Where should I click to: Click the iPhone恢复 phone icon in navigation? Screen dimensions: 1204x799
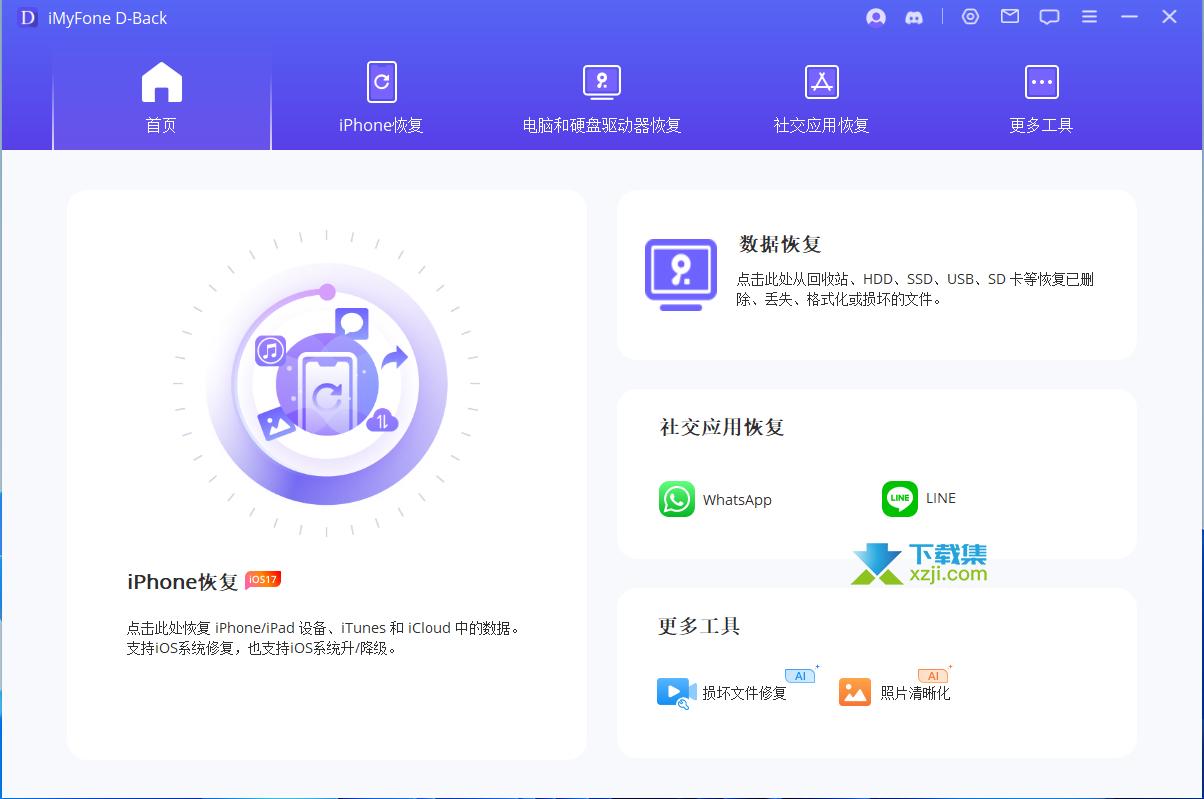(381, 82)
